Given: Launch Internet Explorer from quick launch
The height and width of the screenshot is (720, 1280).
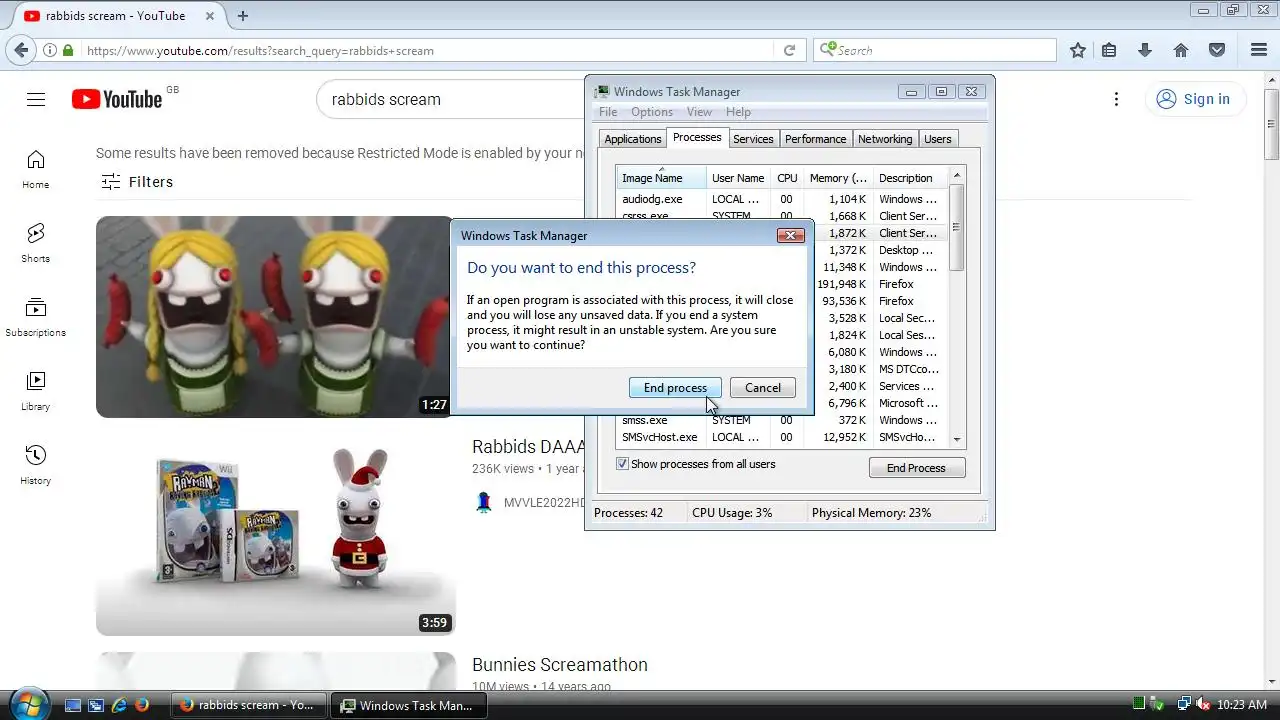Looking at the screenshot, I should point(119,705).
